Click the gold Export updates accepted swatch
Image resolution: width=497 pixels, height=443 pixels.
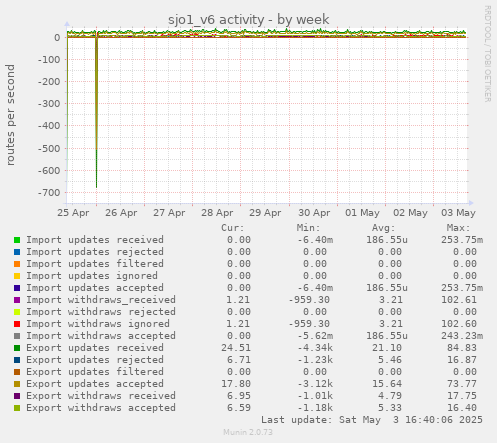click(x=17, y=384)
